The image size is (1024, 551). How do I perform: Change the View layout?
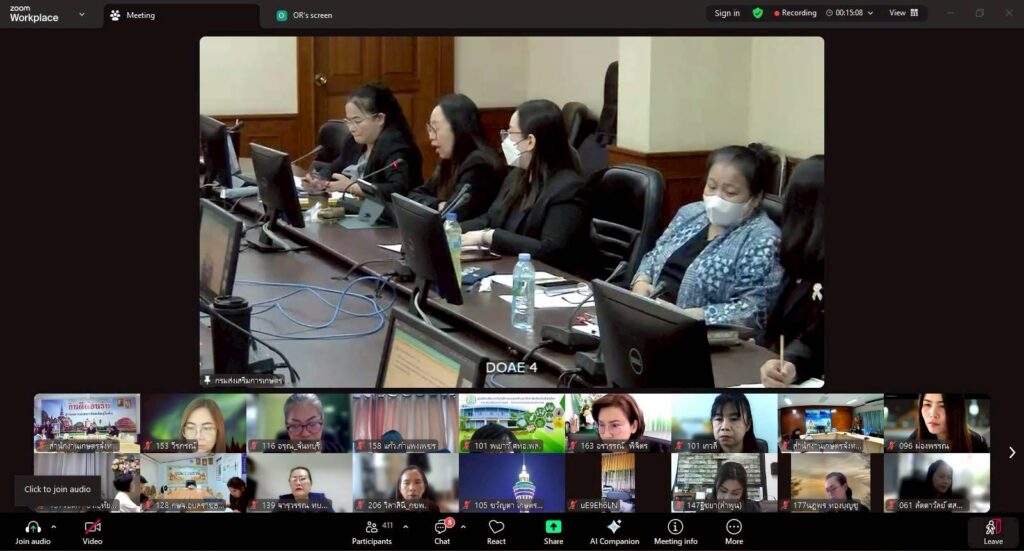coord(903,13)
